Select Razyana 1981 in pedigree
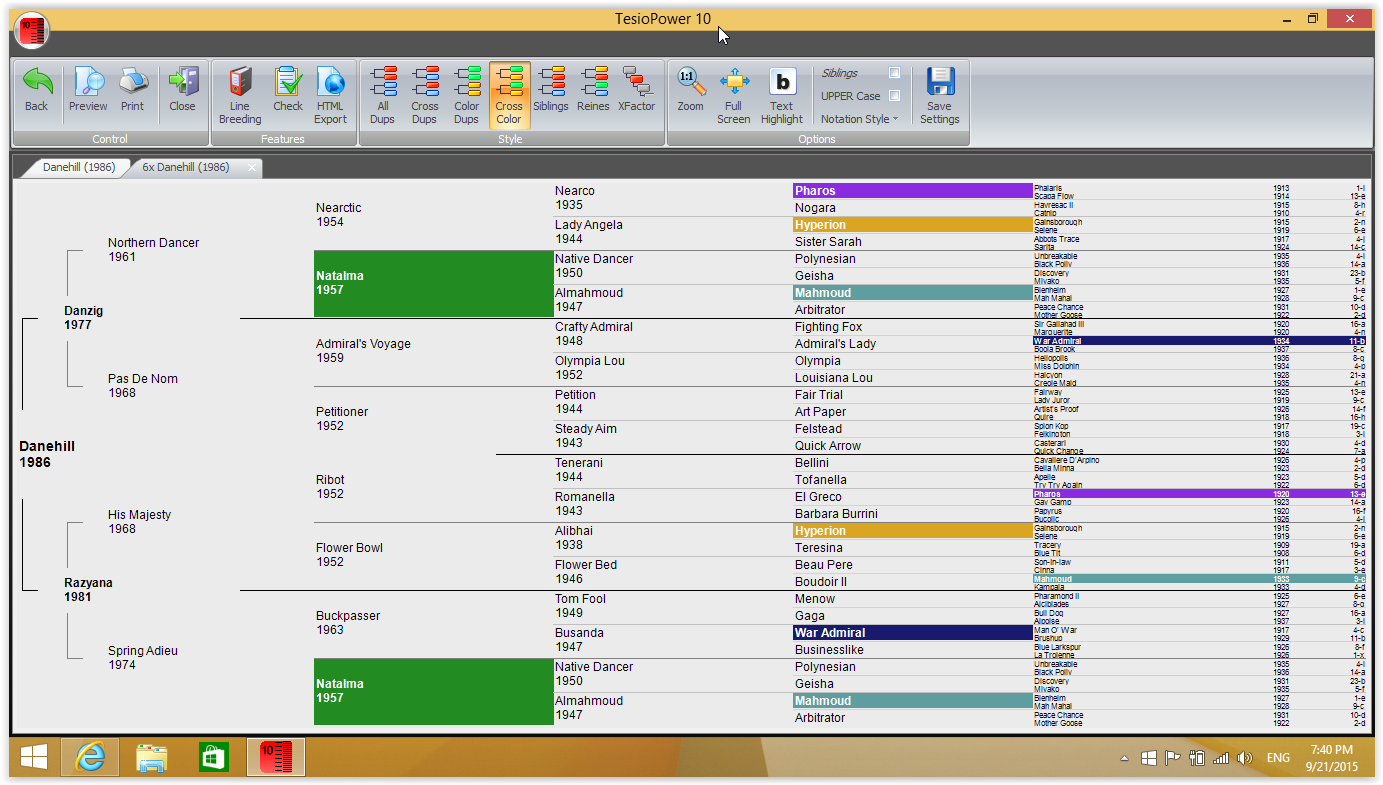Image resolution: width=1383 pixels, height=785 pixels. 88,590
